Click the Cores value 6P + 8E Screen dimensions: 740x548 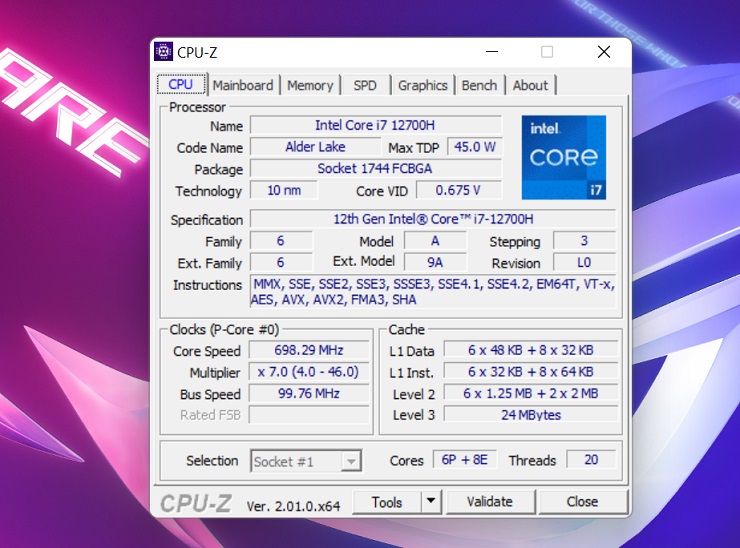465,460
